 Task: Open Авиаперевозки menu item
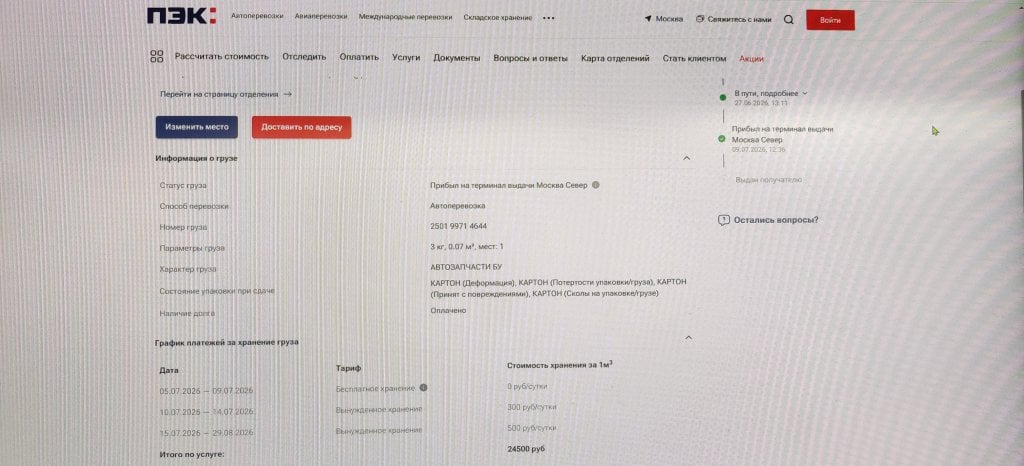click(321, 17)
